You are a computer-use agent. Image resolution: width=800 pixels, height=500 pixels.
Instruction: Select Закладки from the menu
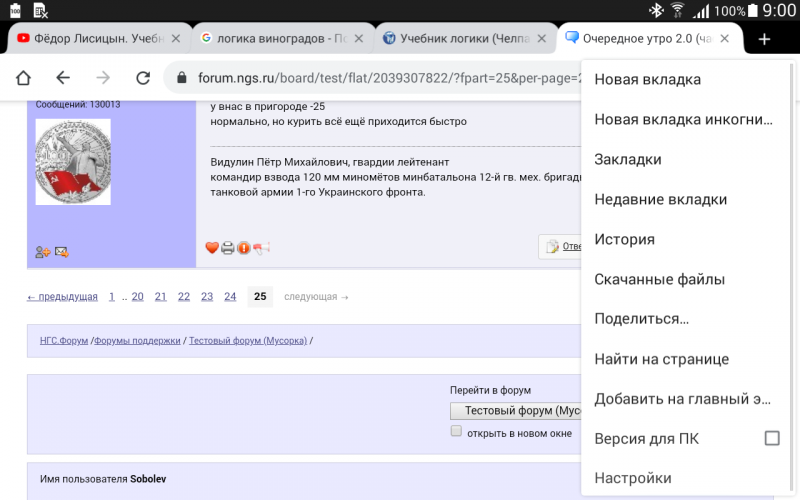click(628, 159)
